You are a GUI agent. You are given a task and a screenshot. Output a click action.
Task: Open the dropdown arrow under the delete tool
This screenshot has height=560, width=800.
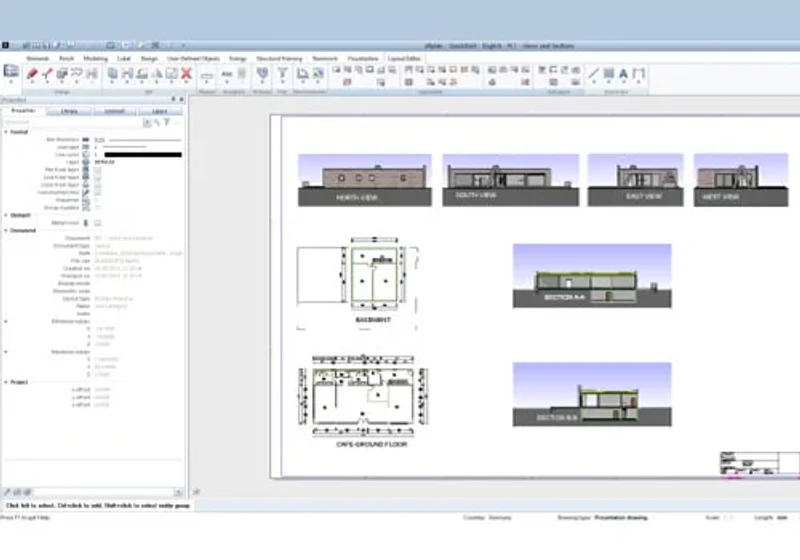pyautogui.click(x=186, y=83)
